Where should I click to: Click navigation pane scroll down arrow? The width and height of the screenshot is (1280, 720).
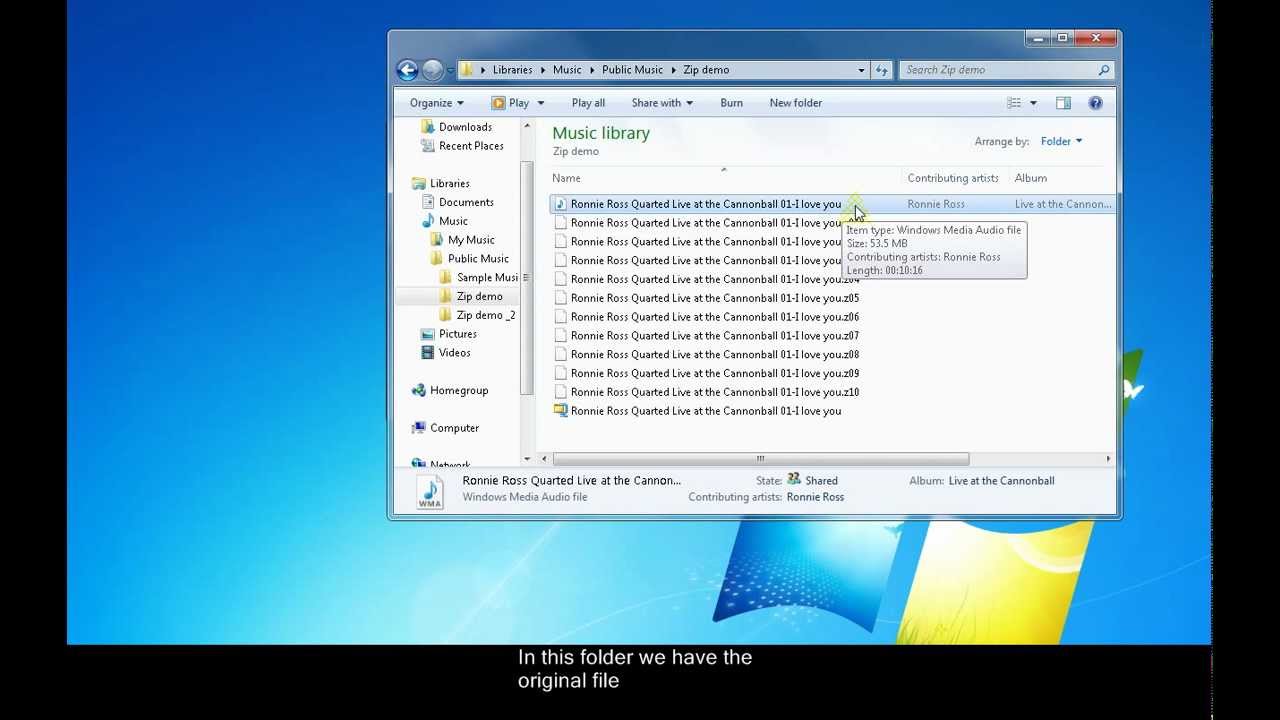pos(527,459)
